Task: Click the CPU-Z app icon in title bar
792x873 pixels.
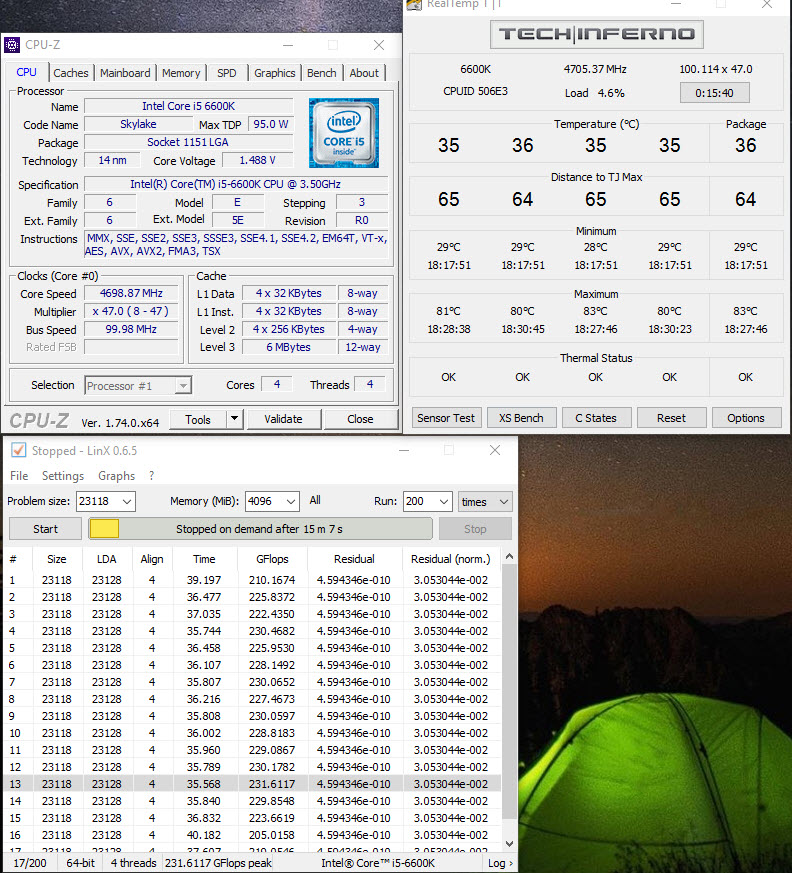Action: (x=12, y=45)
